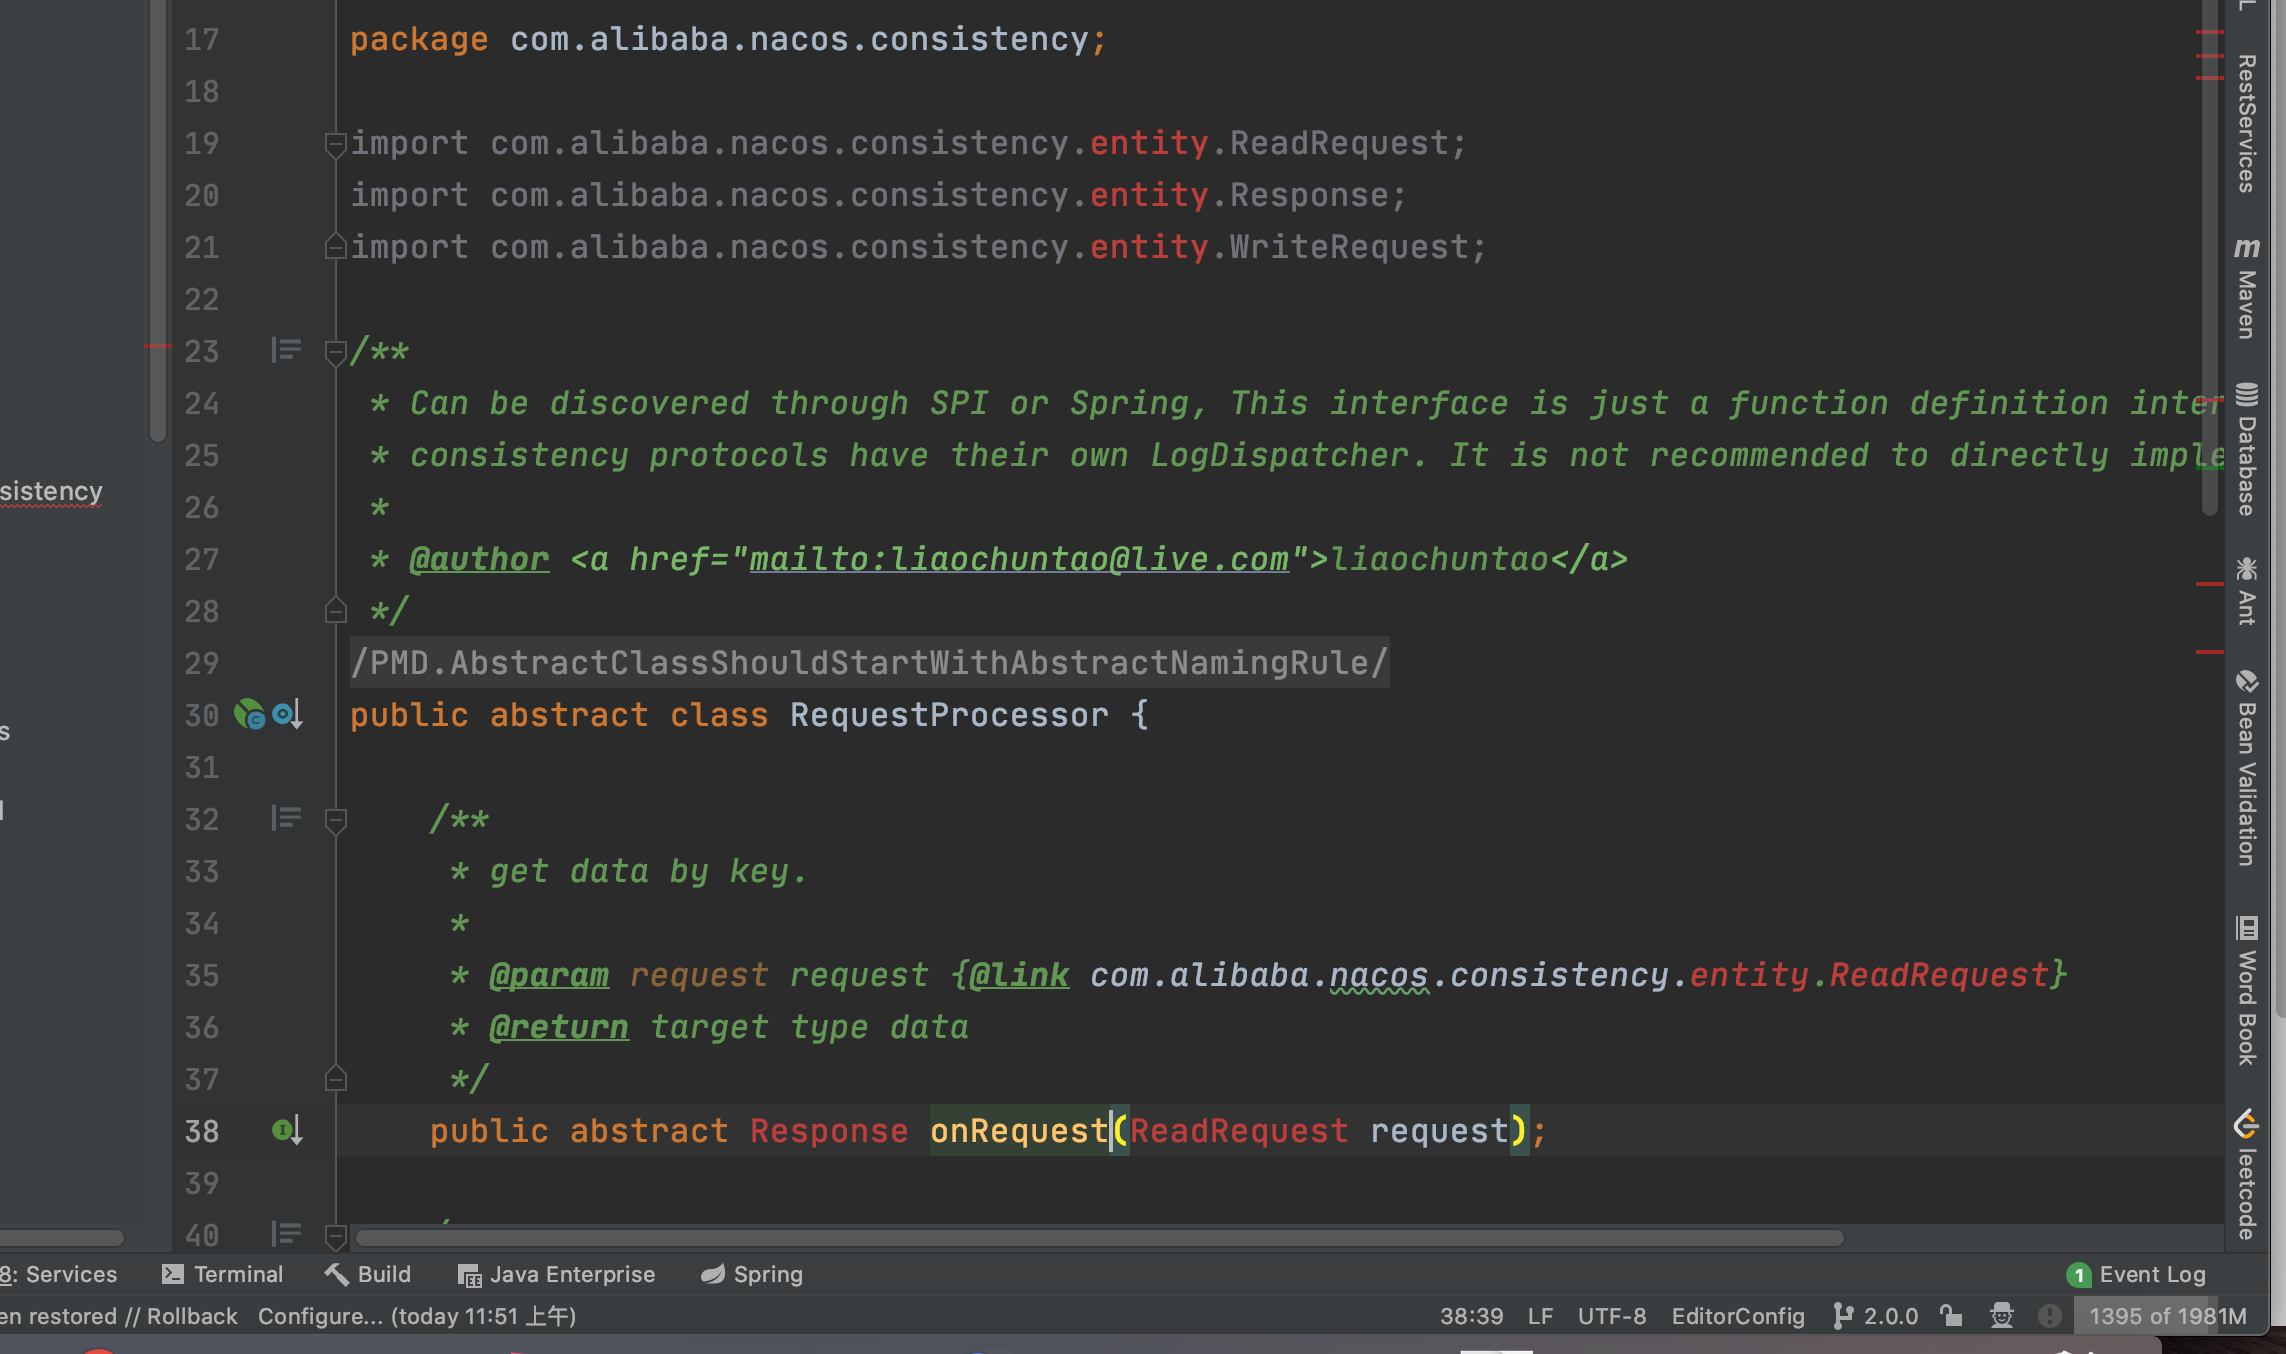Click the @param Javadoc tag
This screenshot has height=1354, width=2286.
click(x=549, y=974)
